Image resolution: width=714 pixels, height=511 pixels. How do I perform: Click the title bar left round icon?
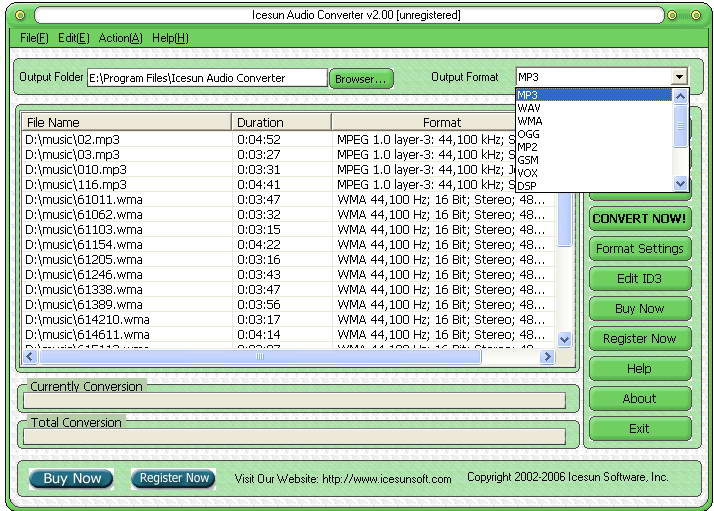(20, 15)
